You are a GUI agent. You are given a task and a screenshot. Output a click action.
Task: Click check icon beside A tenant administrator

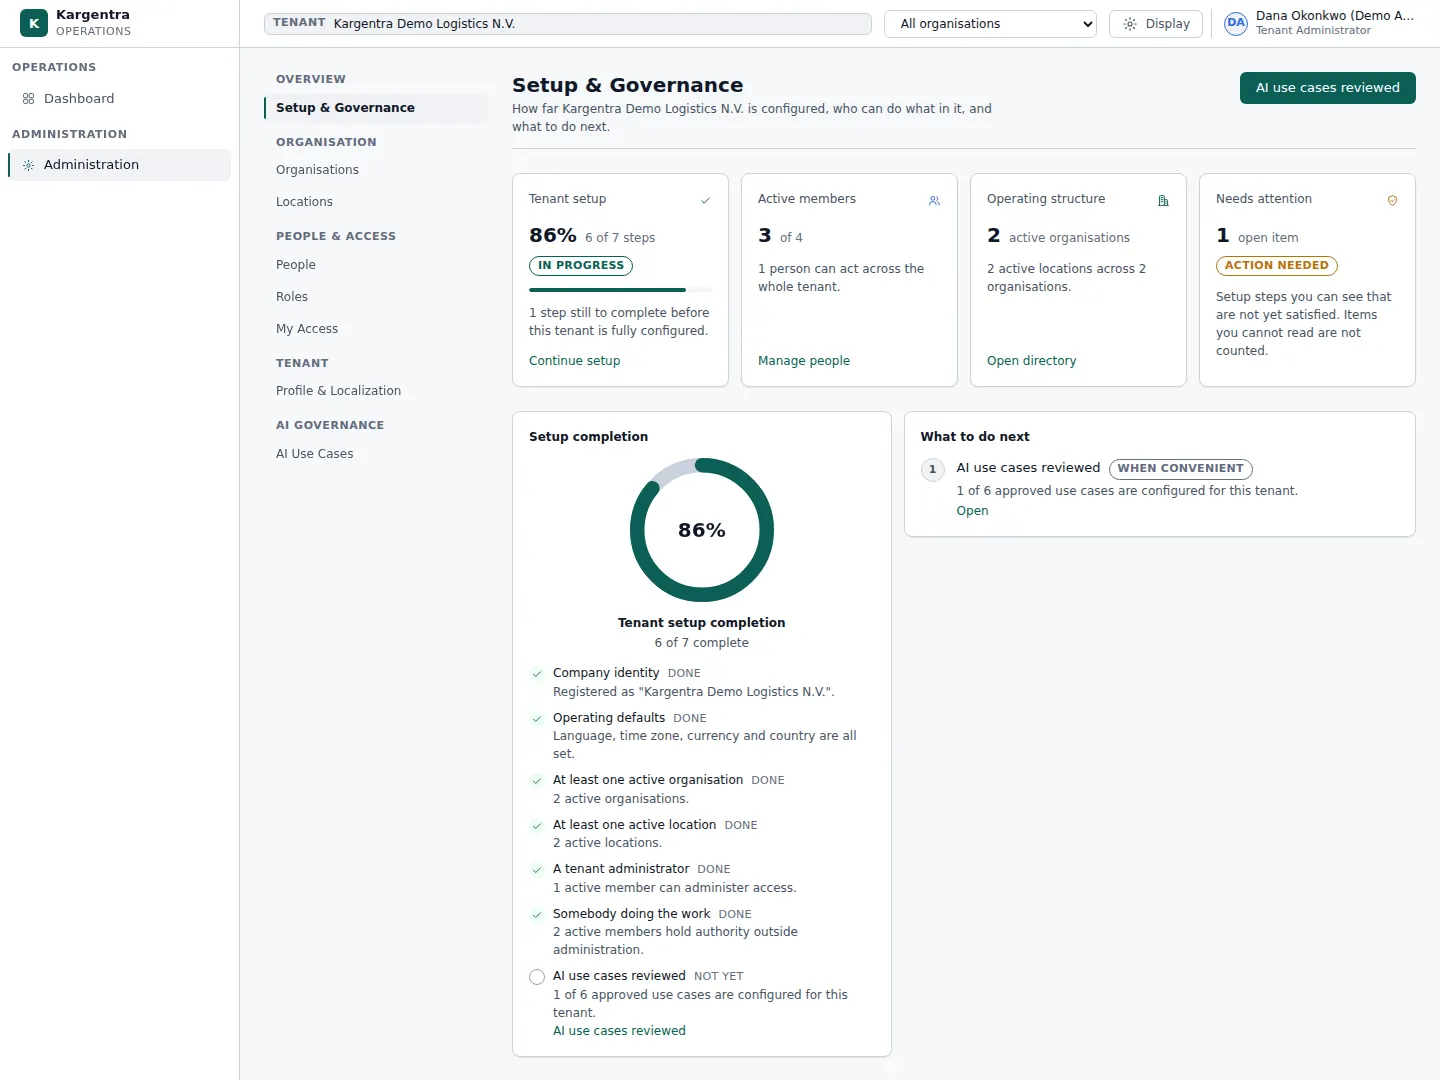click(x=537, y=870)
